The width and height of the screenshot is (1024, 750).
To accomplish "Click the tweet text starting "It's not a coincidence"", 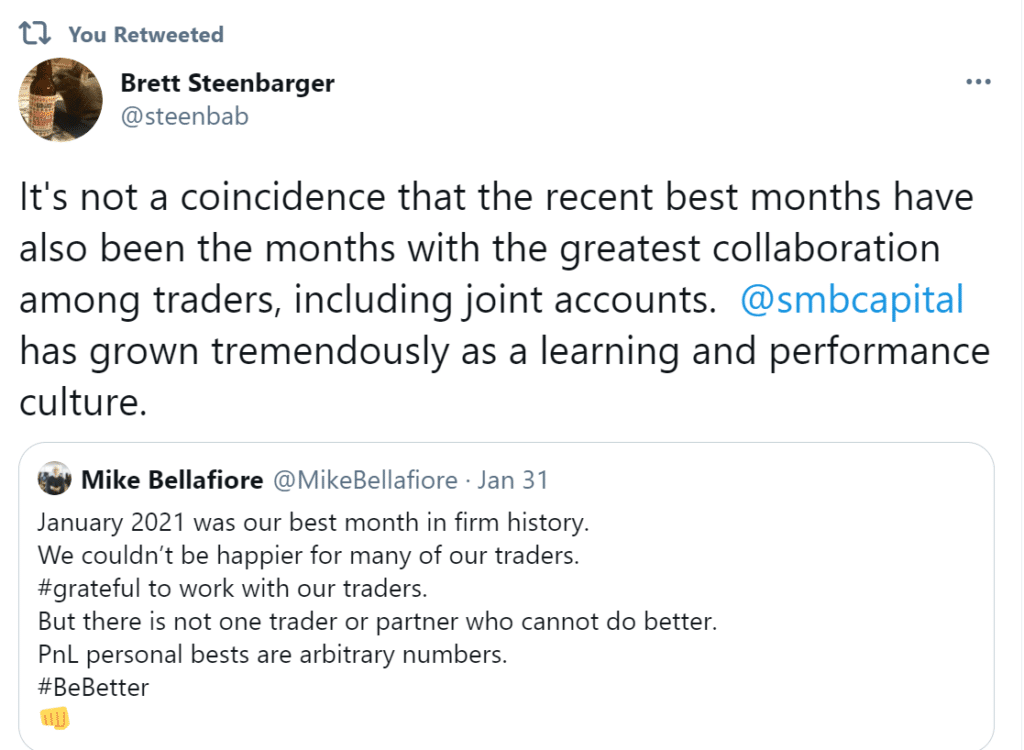I will (x=504, y=299).
